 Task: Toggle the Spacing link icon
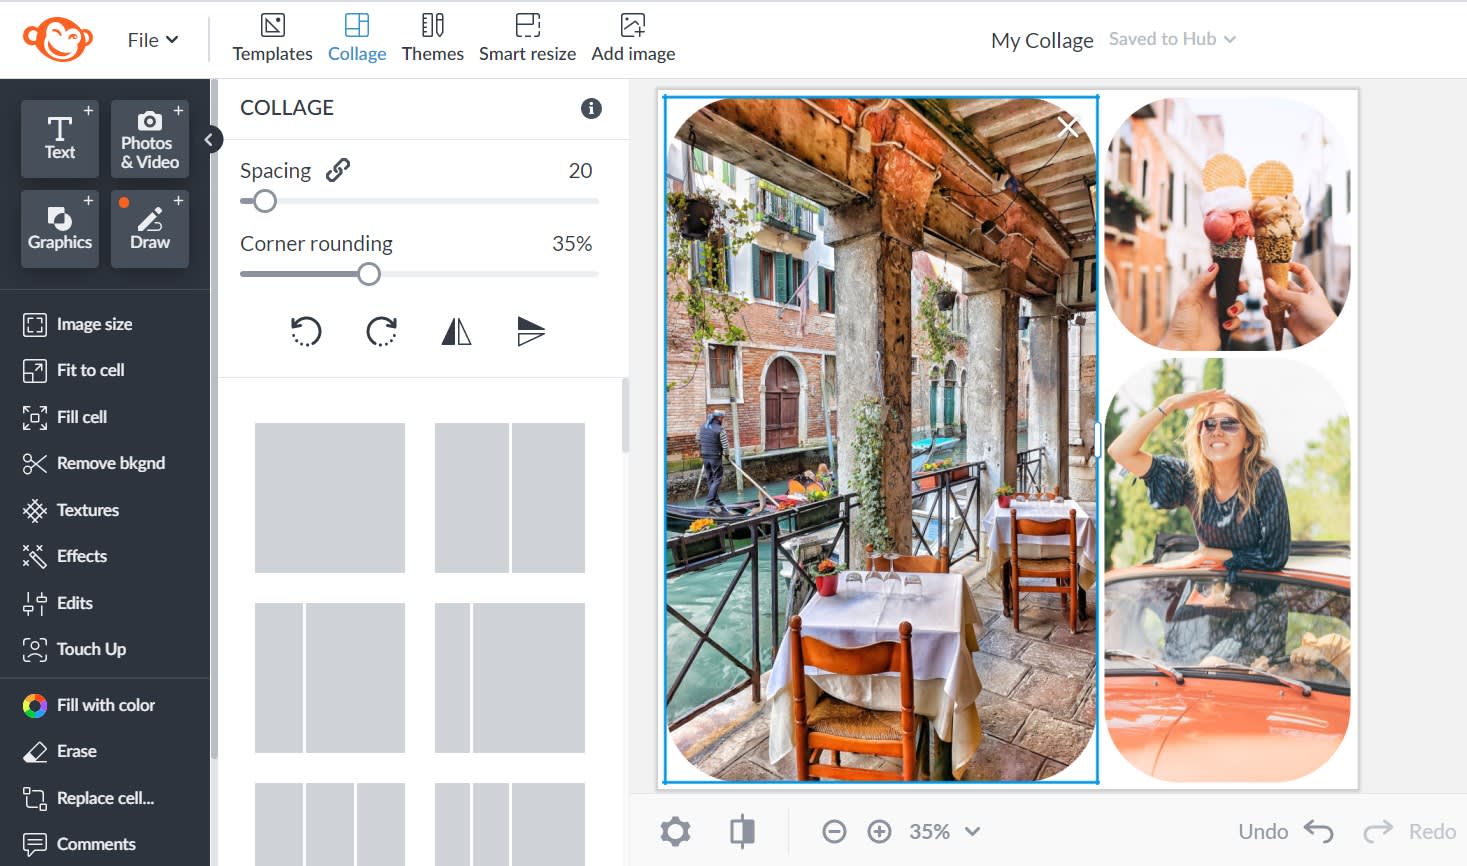click(338, 170)
